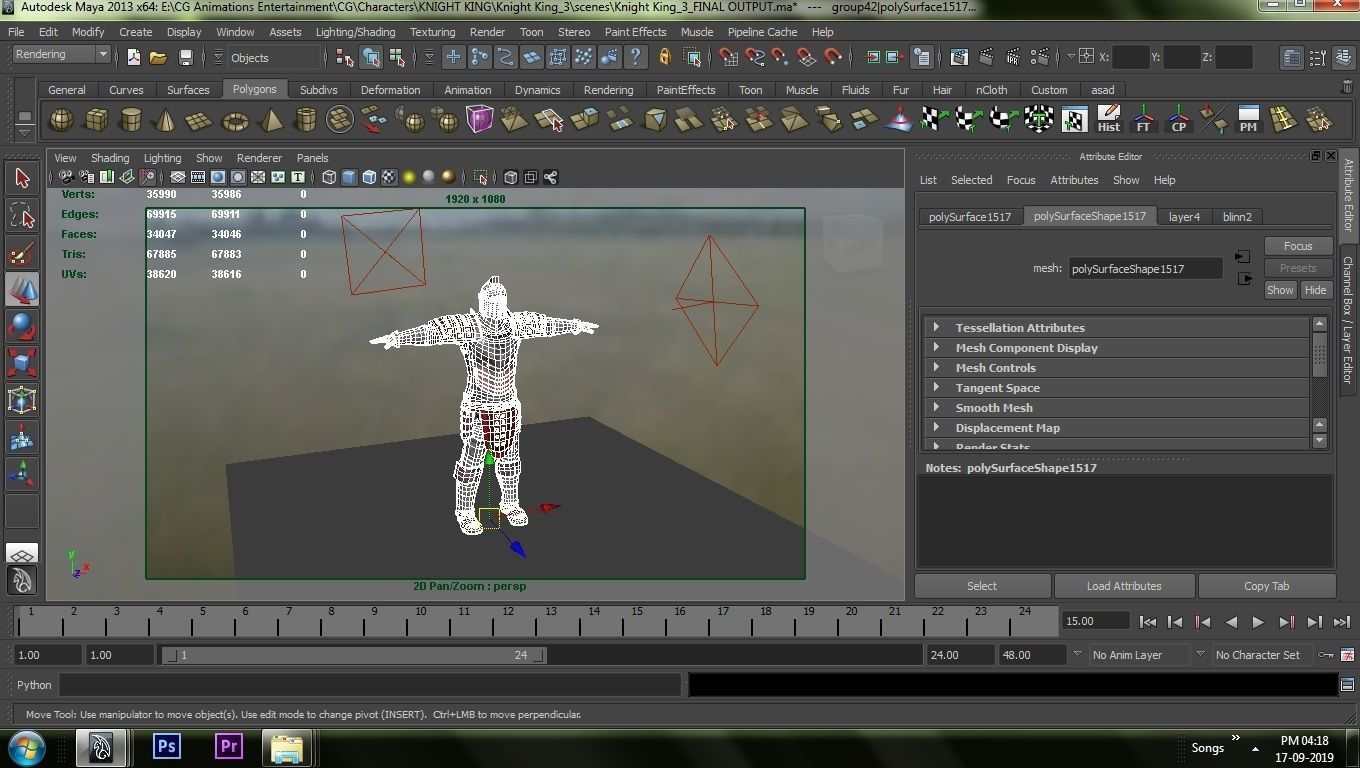This screenshot has height=768, width=1360.
Task: Click the help question mark icon
Action: 635,58
